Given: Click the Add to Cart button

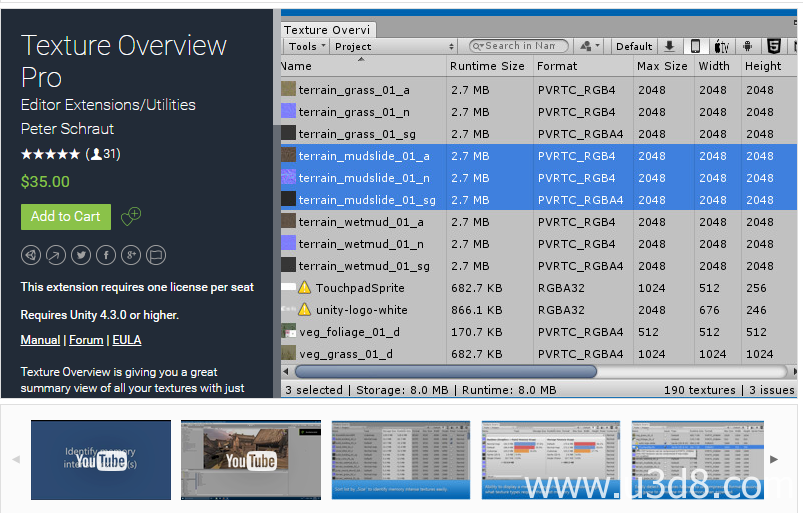Looking at the screenshot, I should click(x=66, y=217).
